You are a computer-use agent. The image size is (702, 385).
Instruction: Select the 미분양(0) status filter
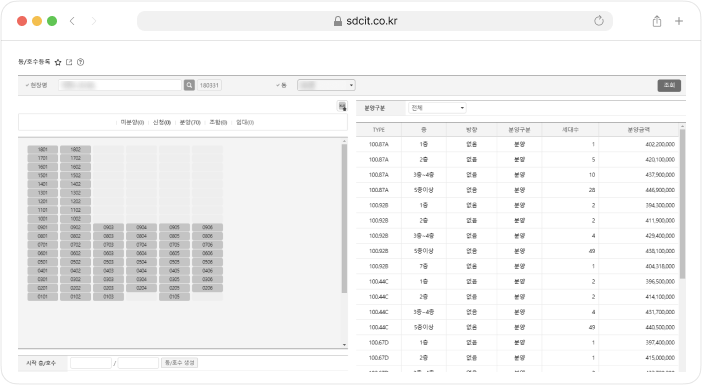coord(132,122)
